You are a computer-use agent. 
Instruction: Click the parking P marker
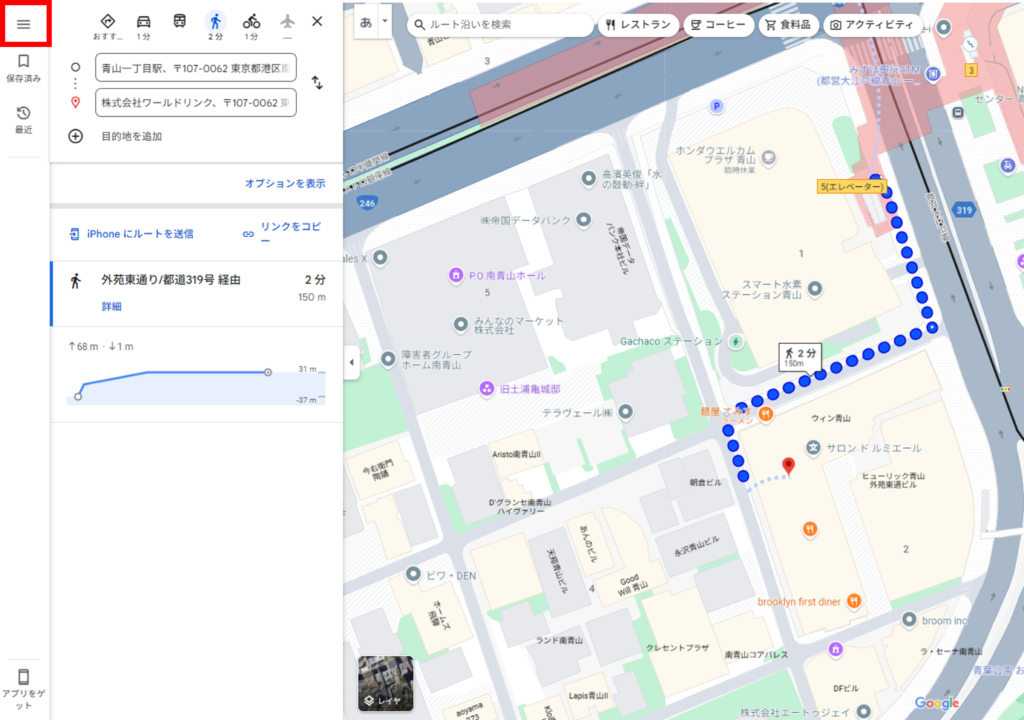[716, 106]
